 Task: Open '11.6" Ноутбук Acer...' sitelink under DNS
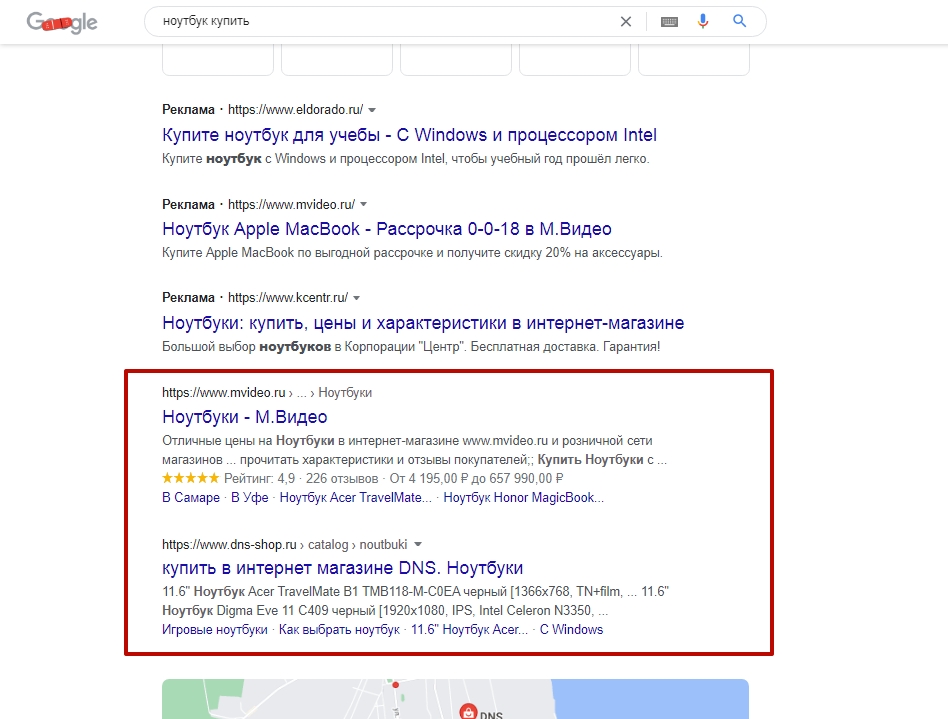(470, 630)
